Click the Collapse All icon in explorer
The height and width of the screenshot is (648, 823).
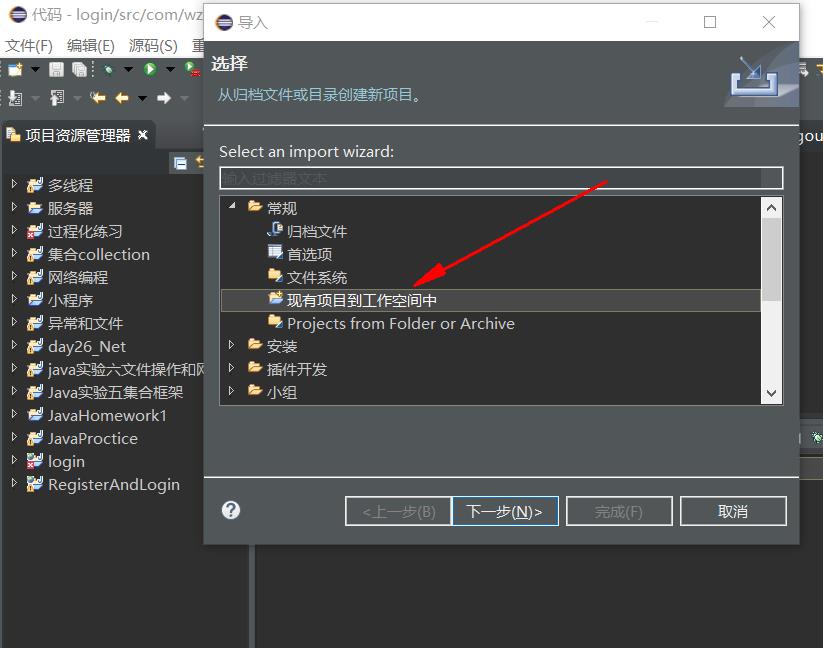point(181,163)
